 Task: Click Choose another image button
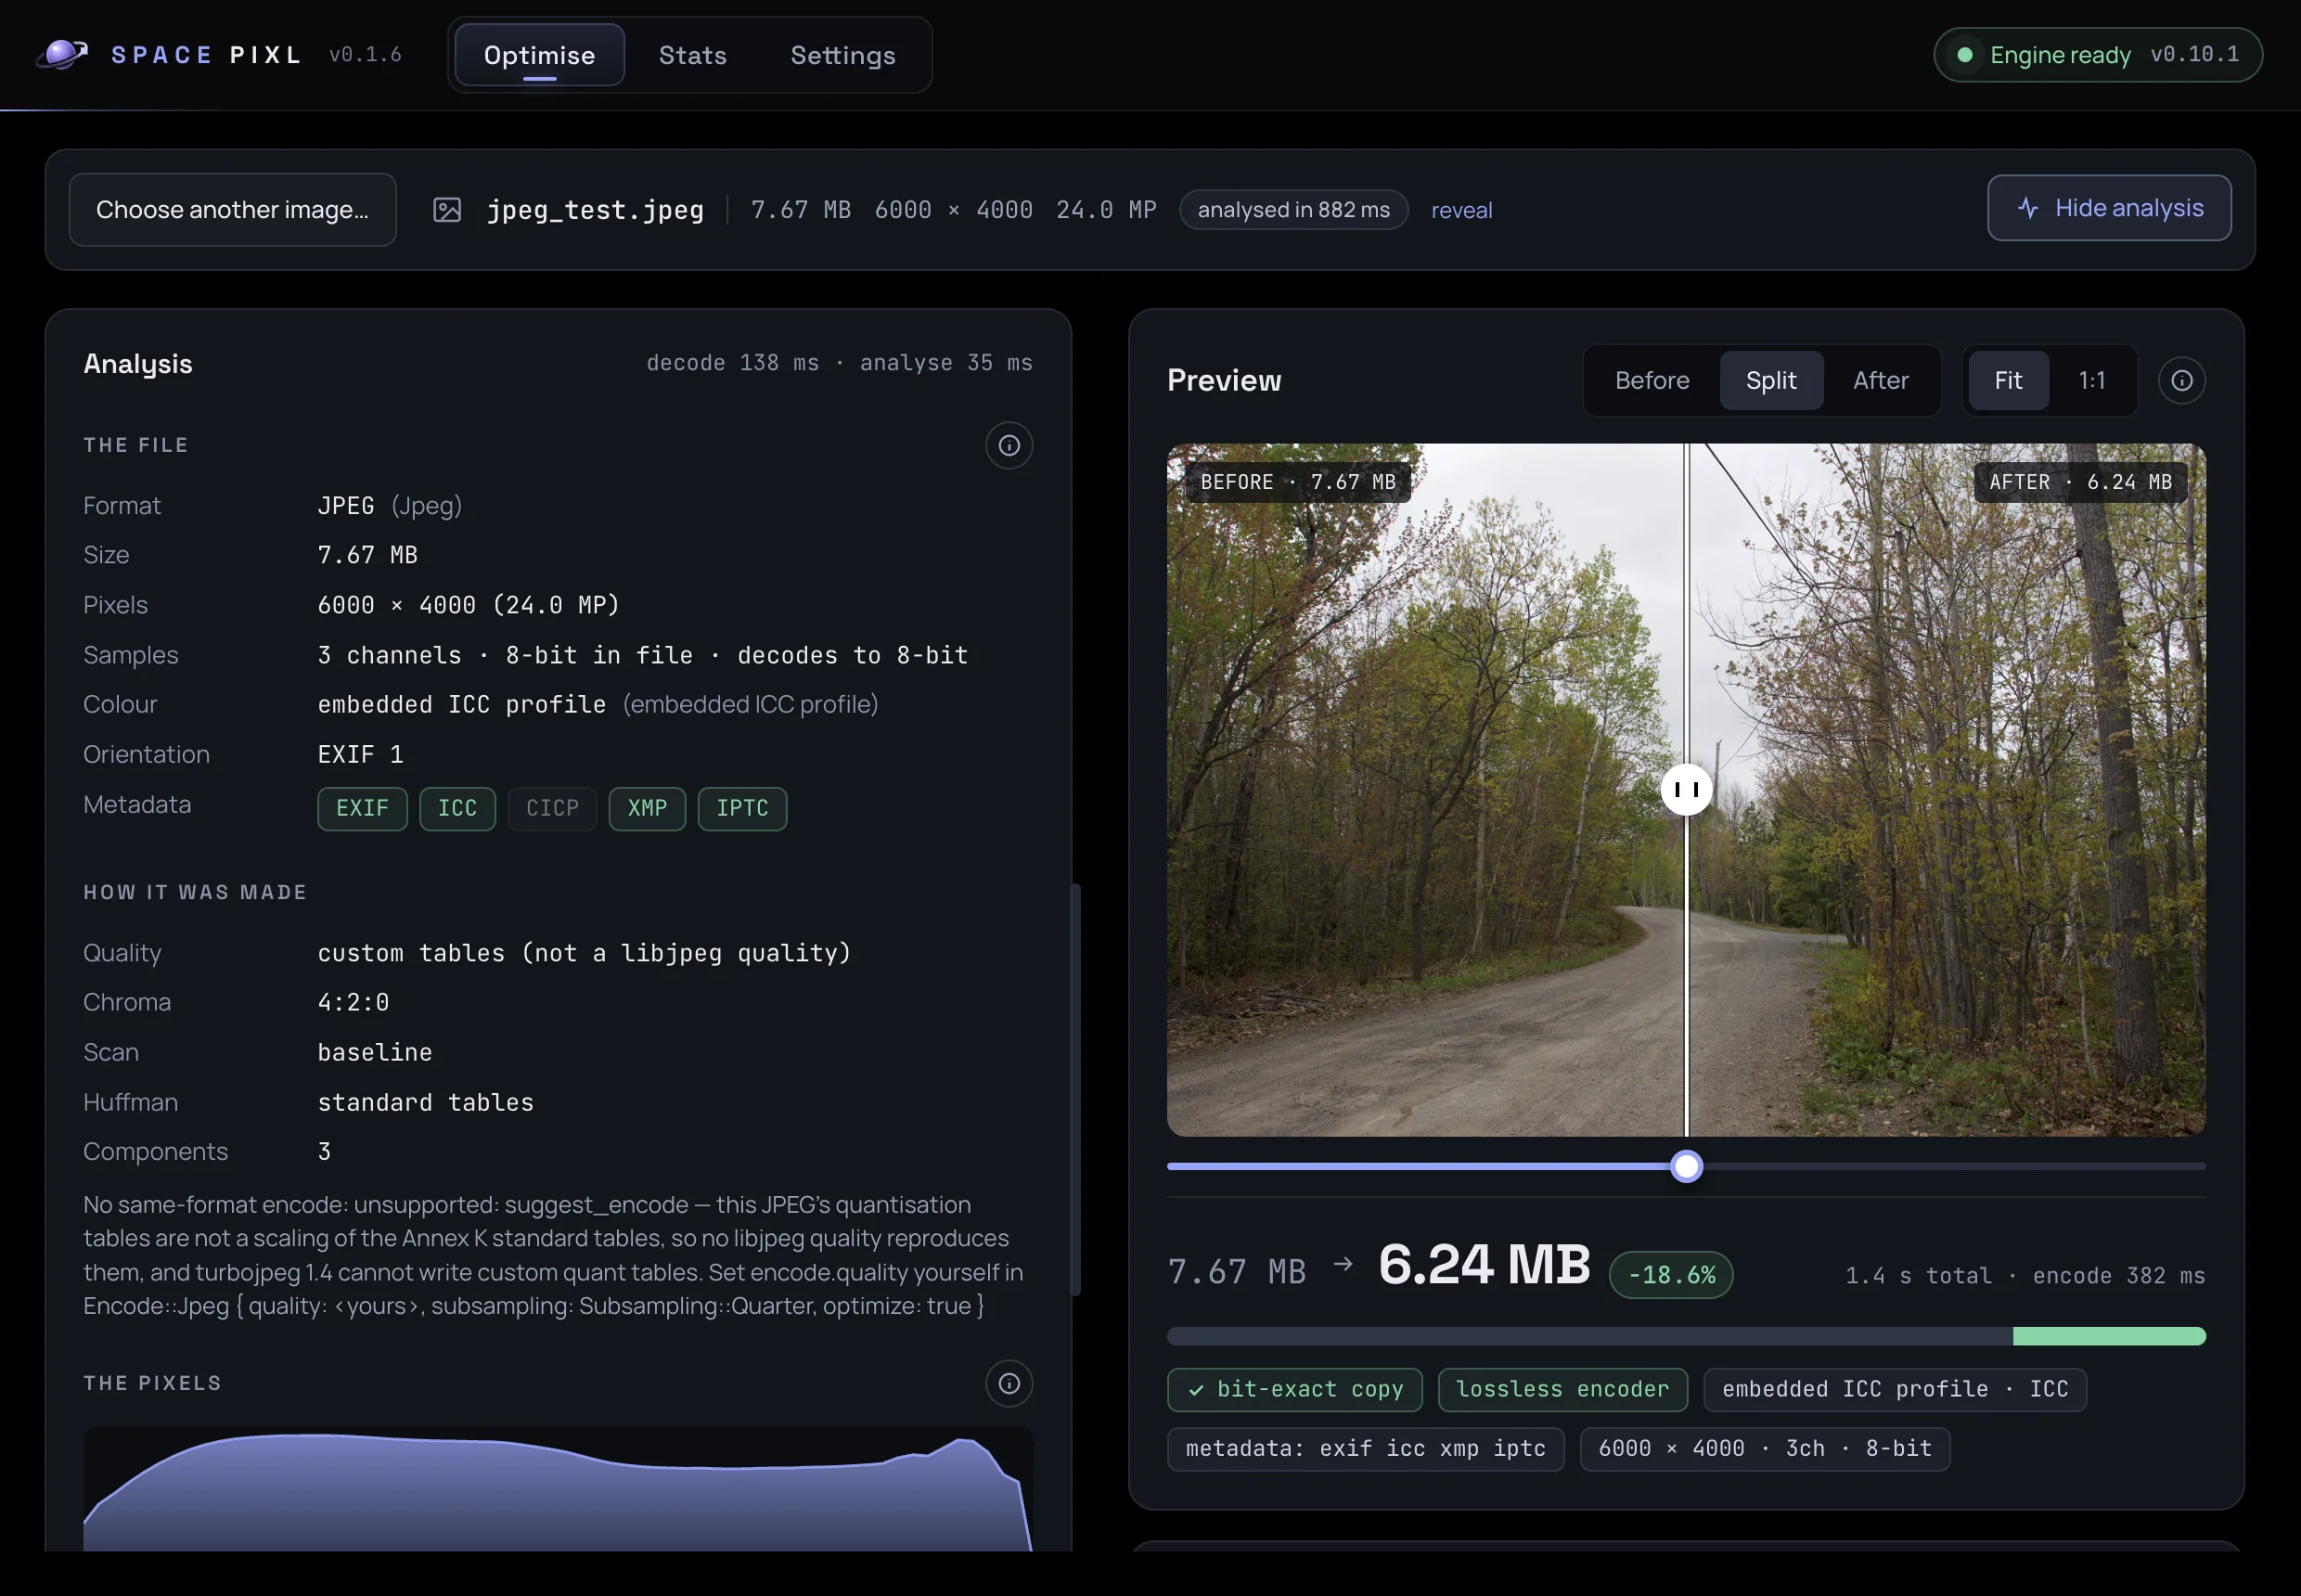pyautogui.click(x=232, y=210)
